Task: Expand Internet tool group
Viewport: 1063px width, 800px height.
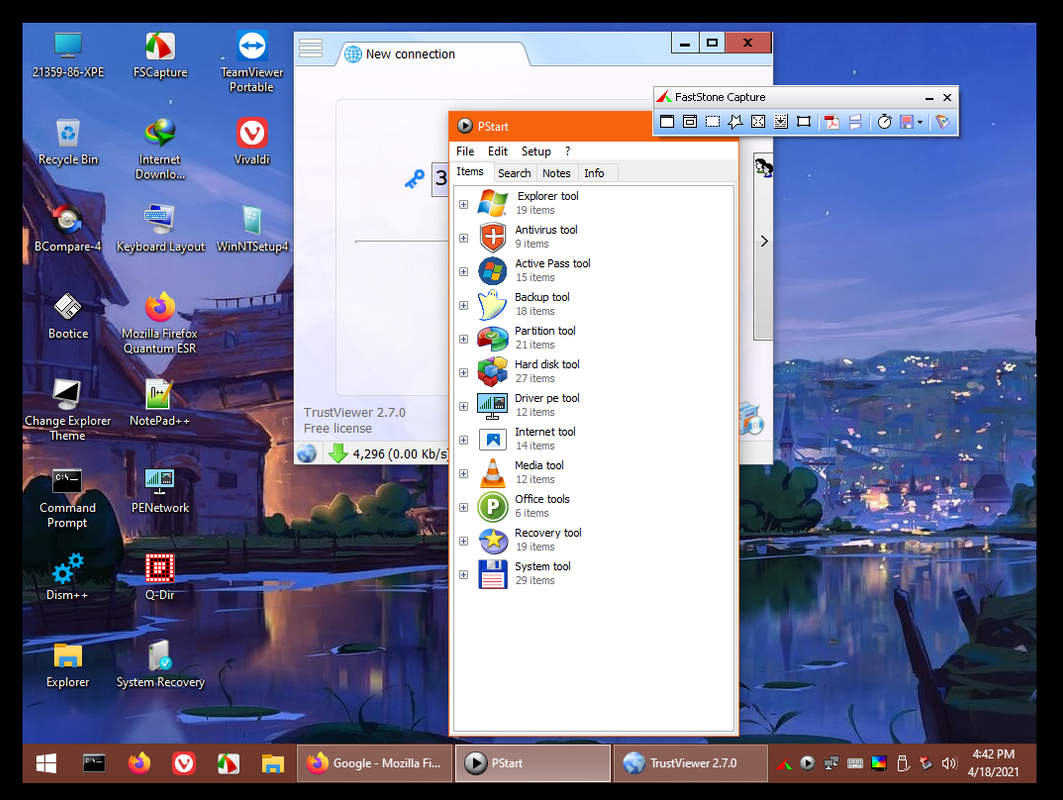Action: coord(464,440)
